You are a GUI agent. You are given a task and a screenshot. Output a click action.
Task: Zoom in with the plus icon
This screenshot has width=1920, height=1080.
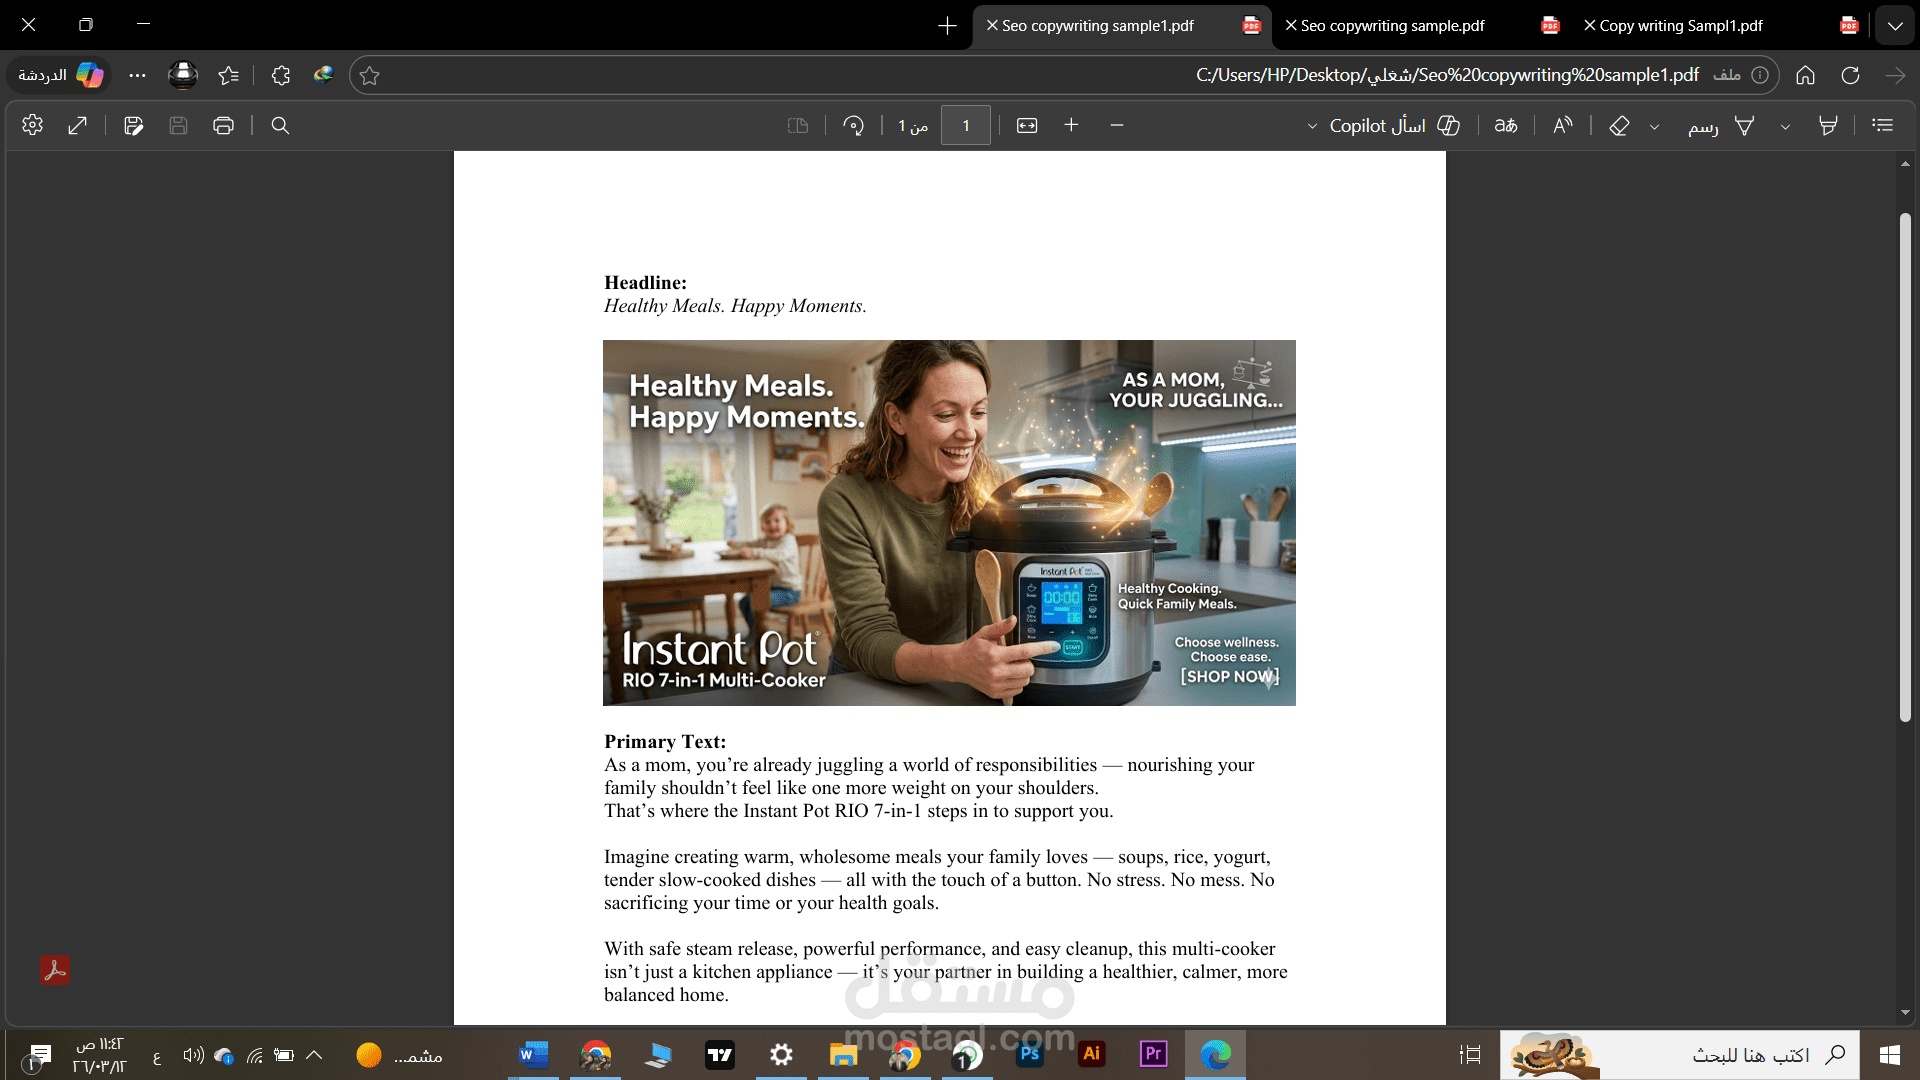click(1071, 125)
